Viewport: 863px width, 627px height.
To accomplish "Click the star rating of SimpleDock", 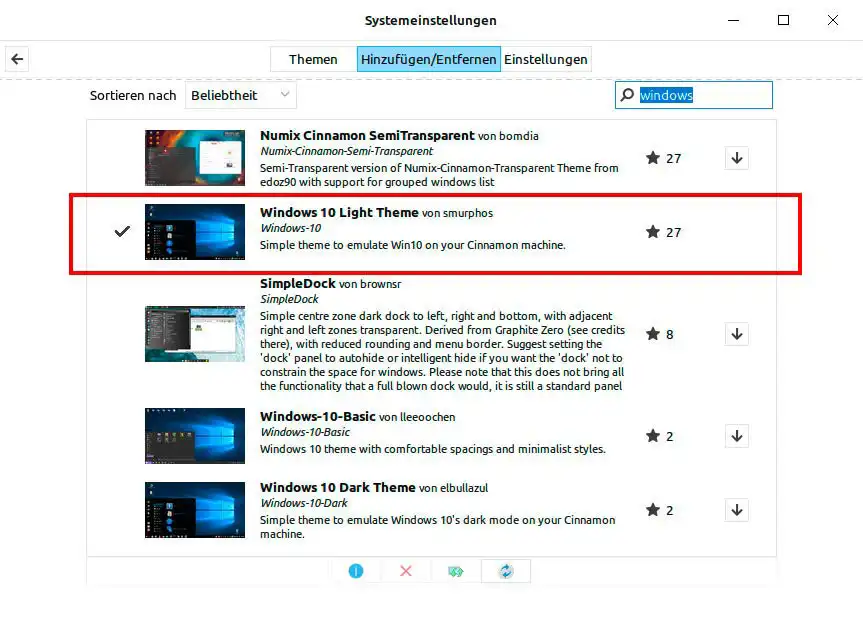I will [x=659, y=334].
